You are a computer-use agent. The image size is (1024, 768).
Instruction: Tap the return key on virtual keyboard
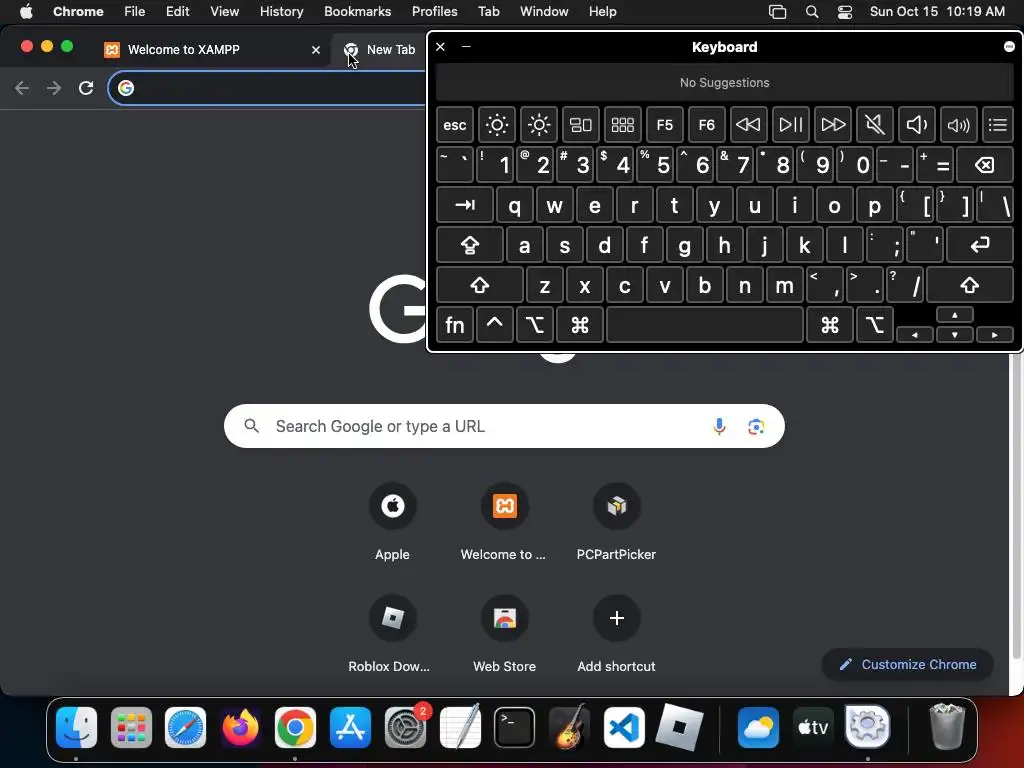pos(980,245)
